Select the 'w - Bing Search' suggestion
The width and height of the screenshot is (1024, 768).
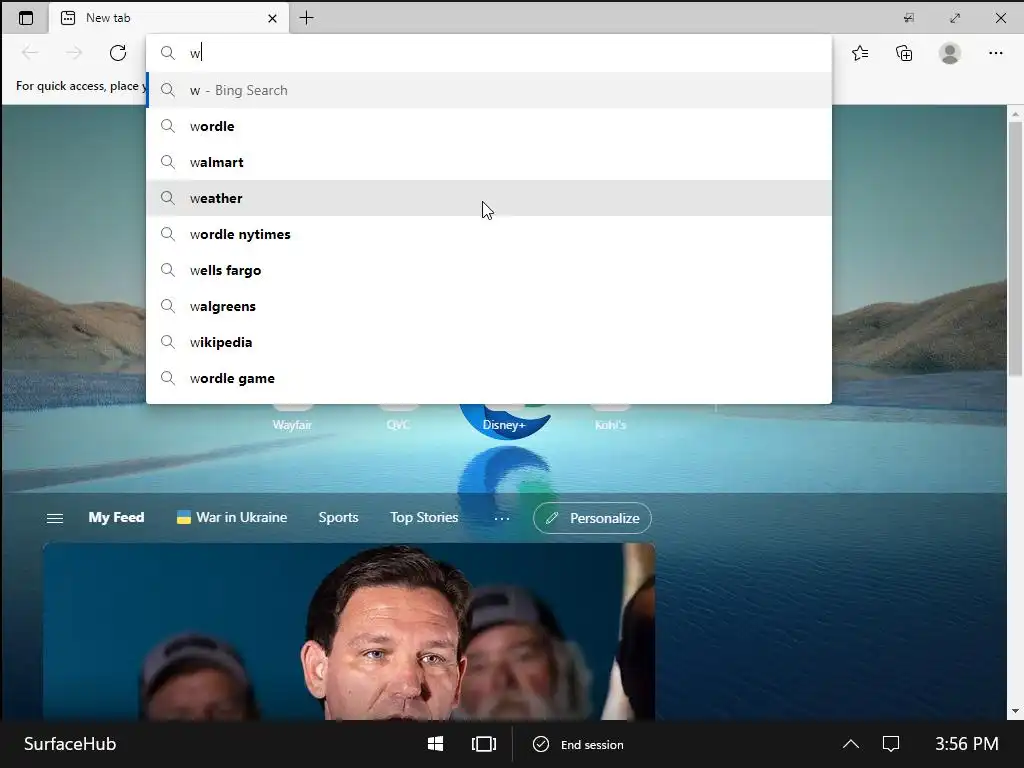click(488, 90)
